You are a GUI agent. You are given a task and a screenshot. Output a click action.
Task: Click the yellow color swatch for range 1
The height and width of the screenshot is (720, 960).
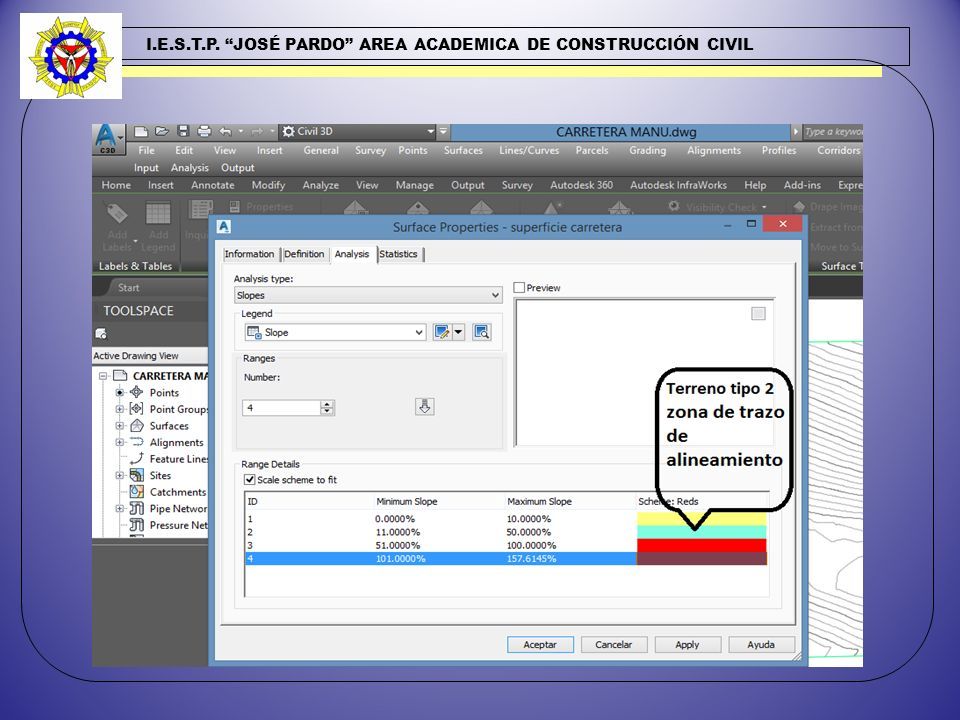(x=702, y=519)
